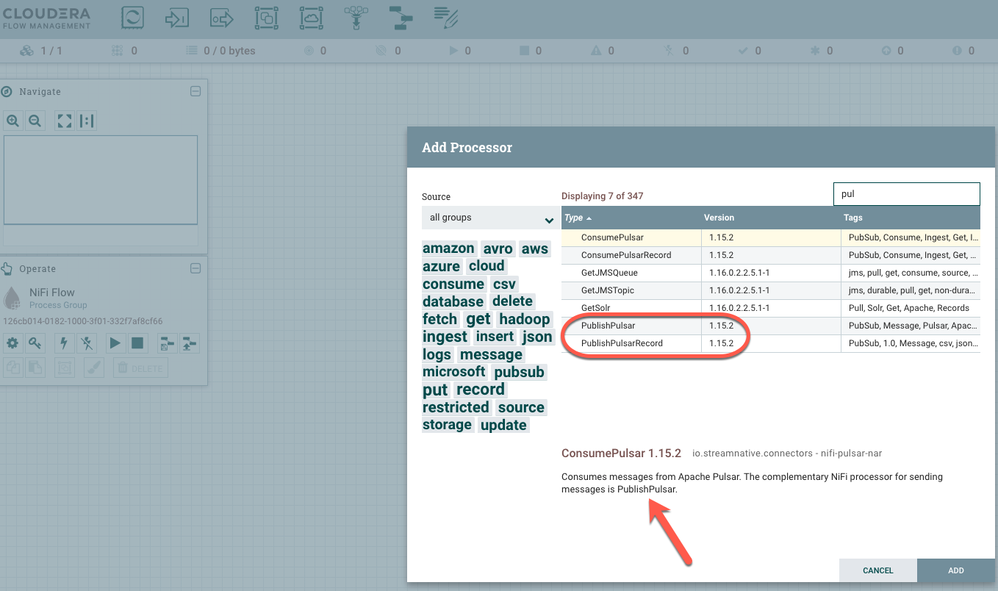Select the Process Group toolbar icon

[267, 17]
